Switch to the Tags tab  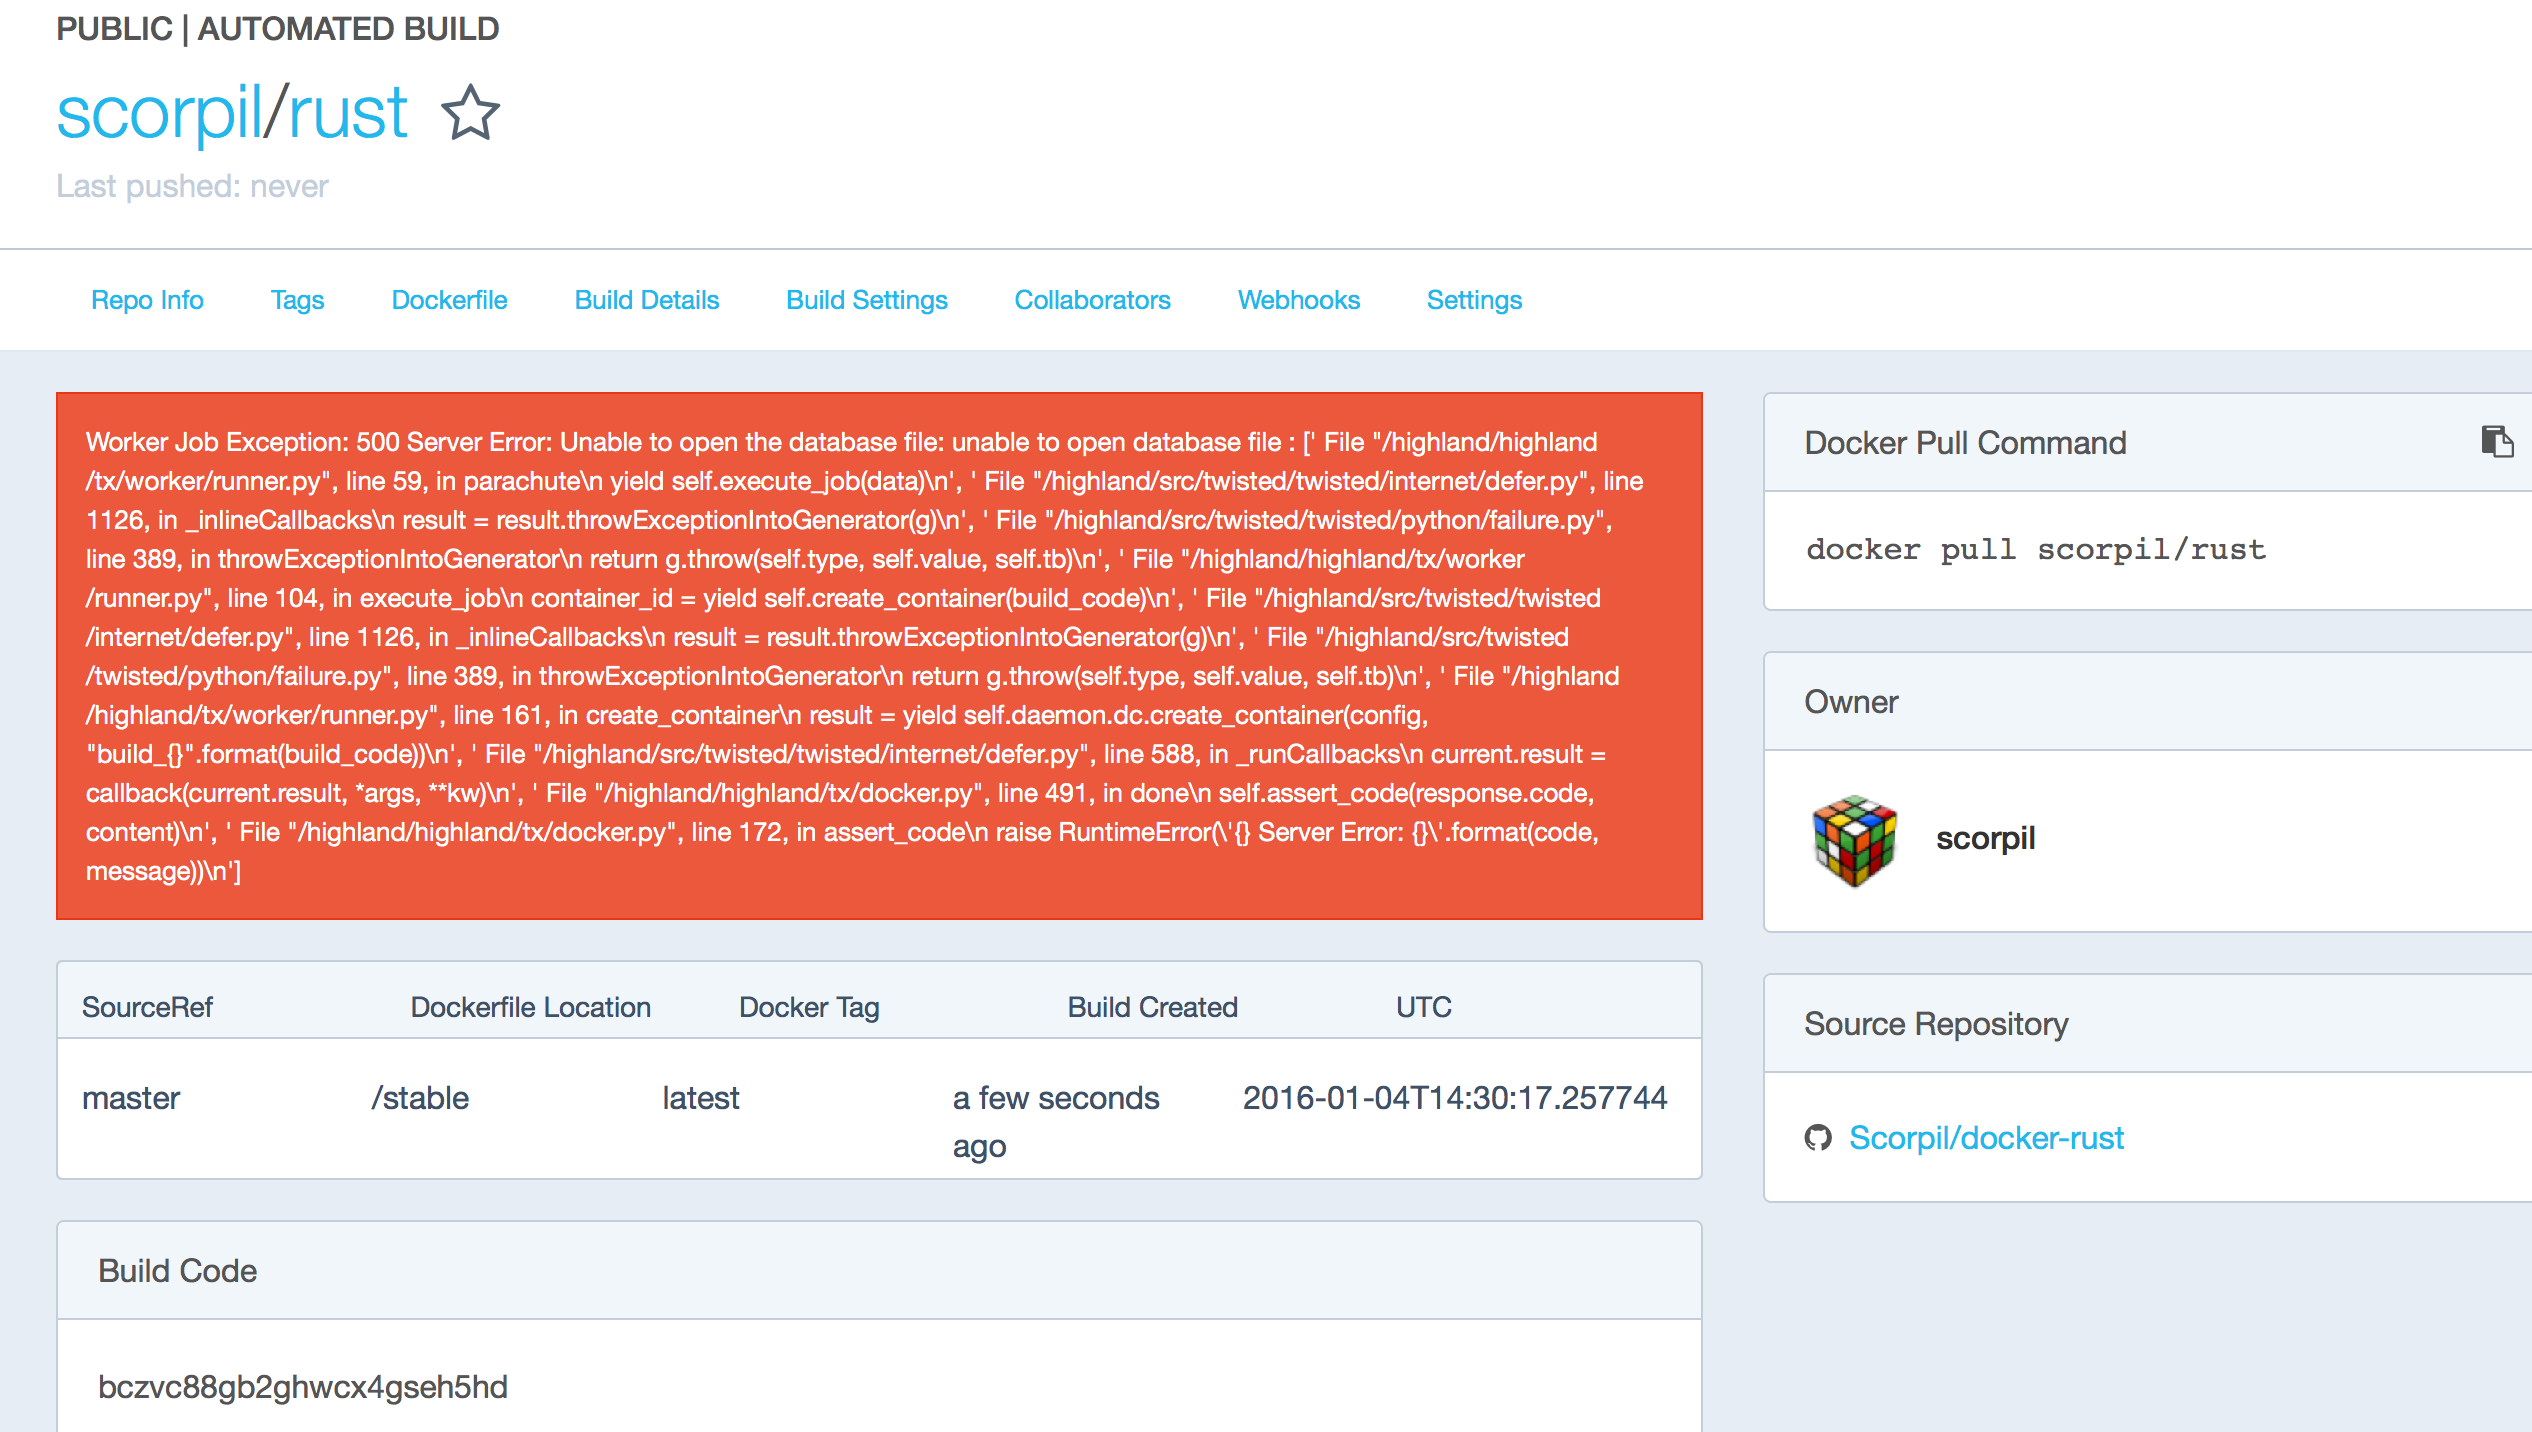[297, 300]
